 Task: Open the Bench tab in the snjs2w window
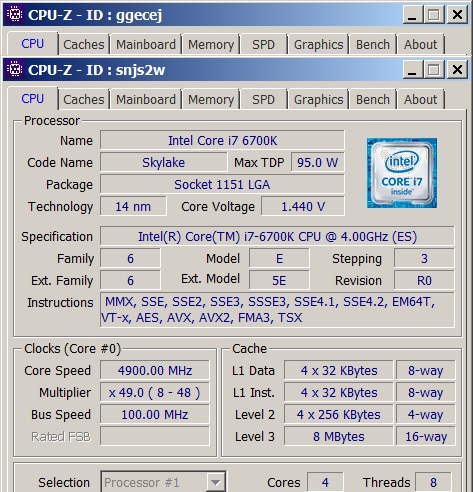pyautogui.click(x=373, y=99)
